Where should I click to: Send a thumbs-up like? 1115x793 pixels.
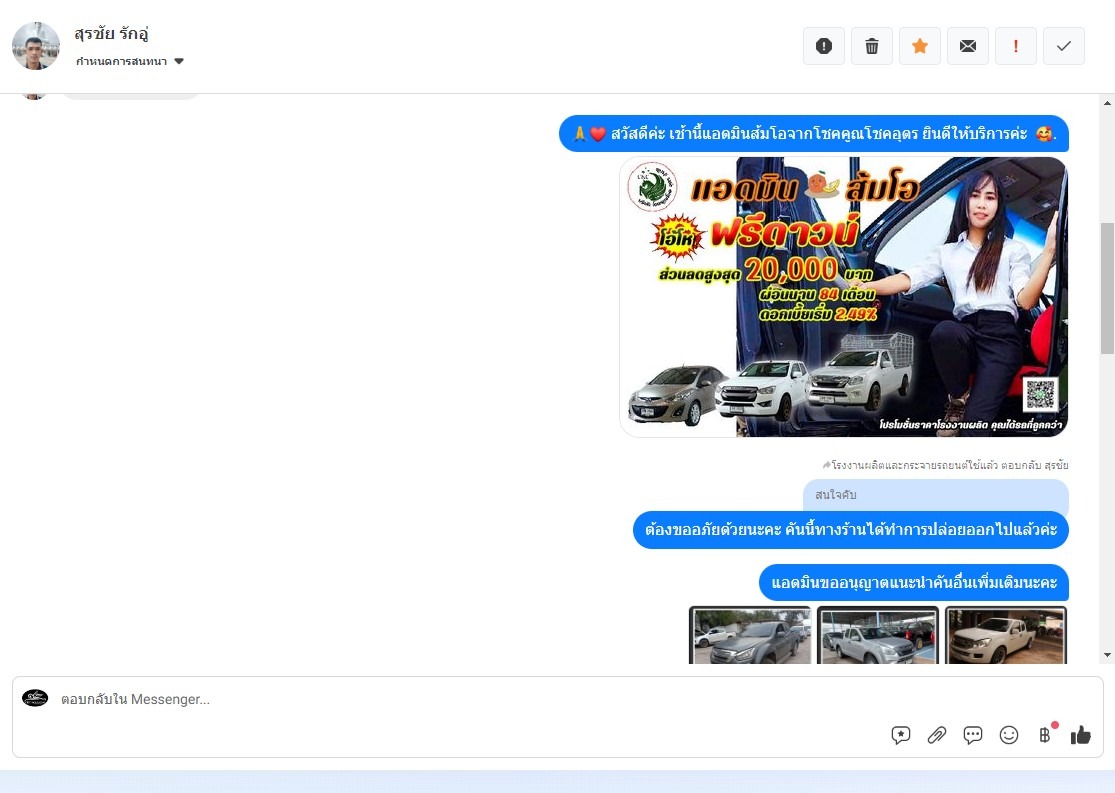(x=1080, y=735)
